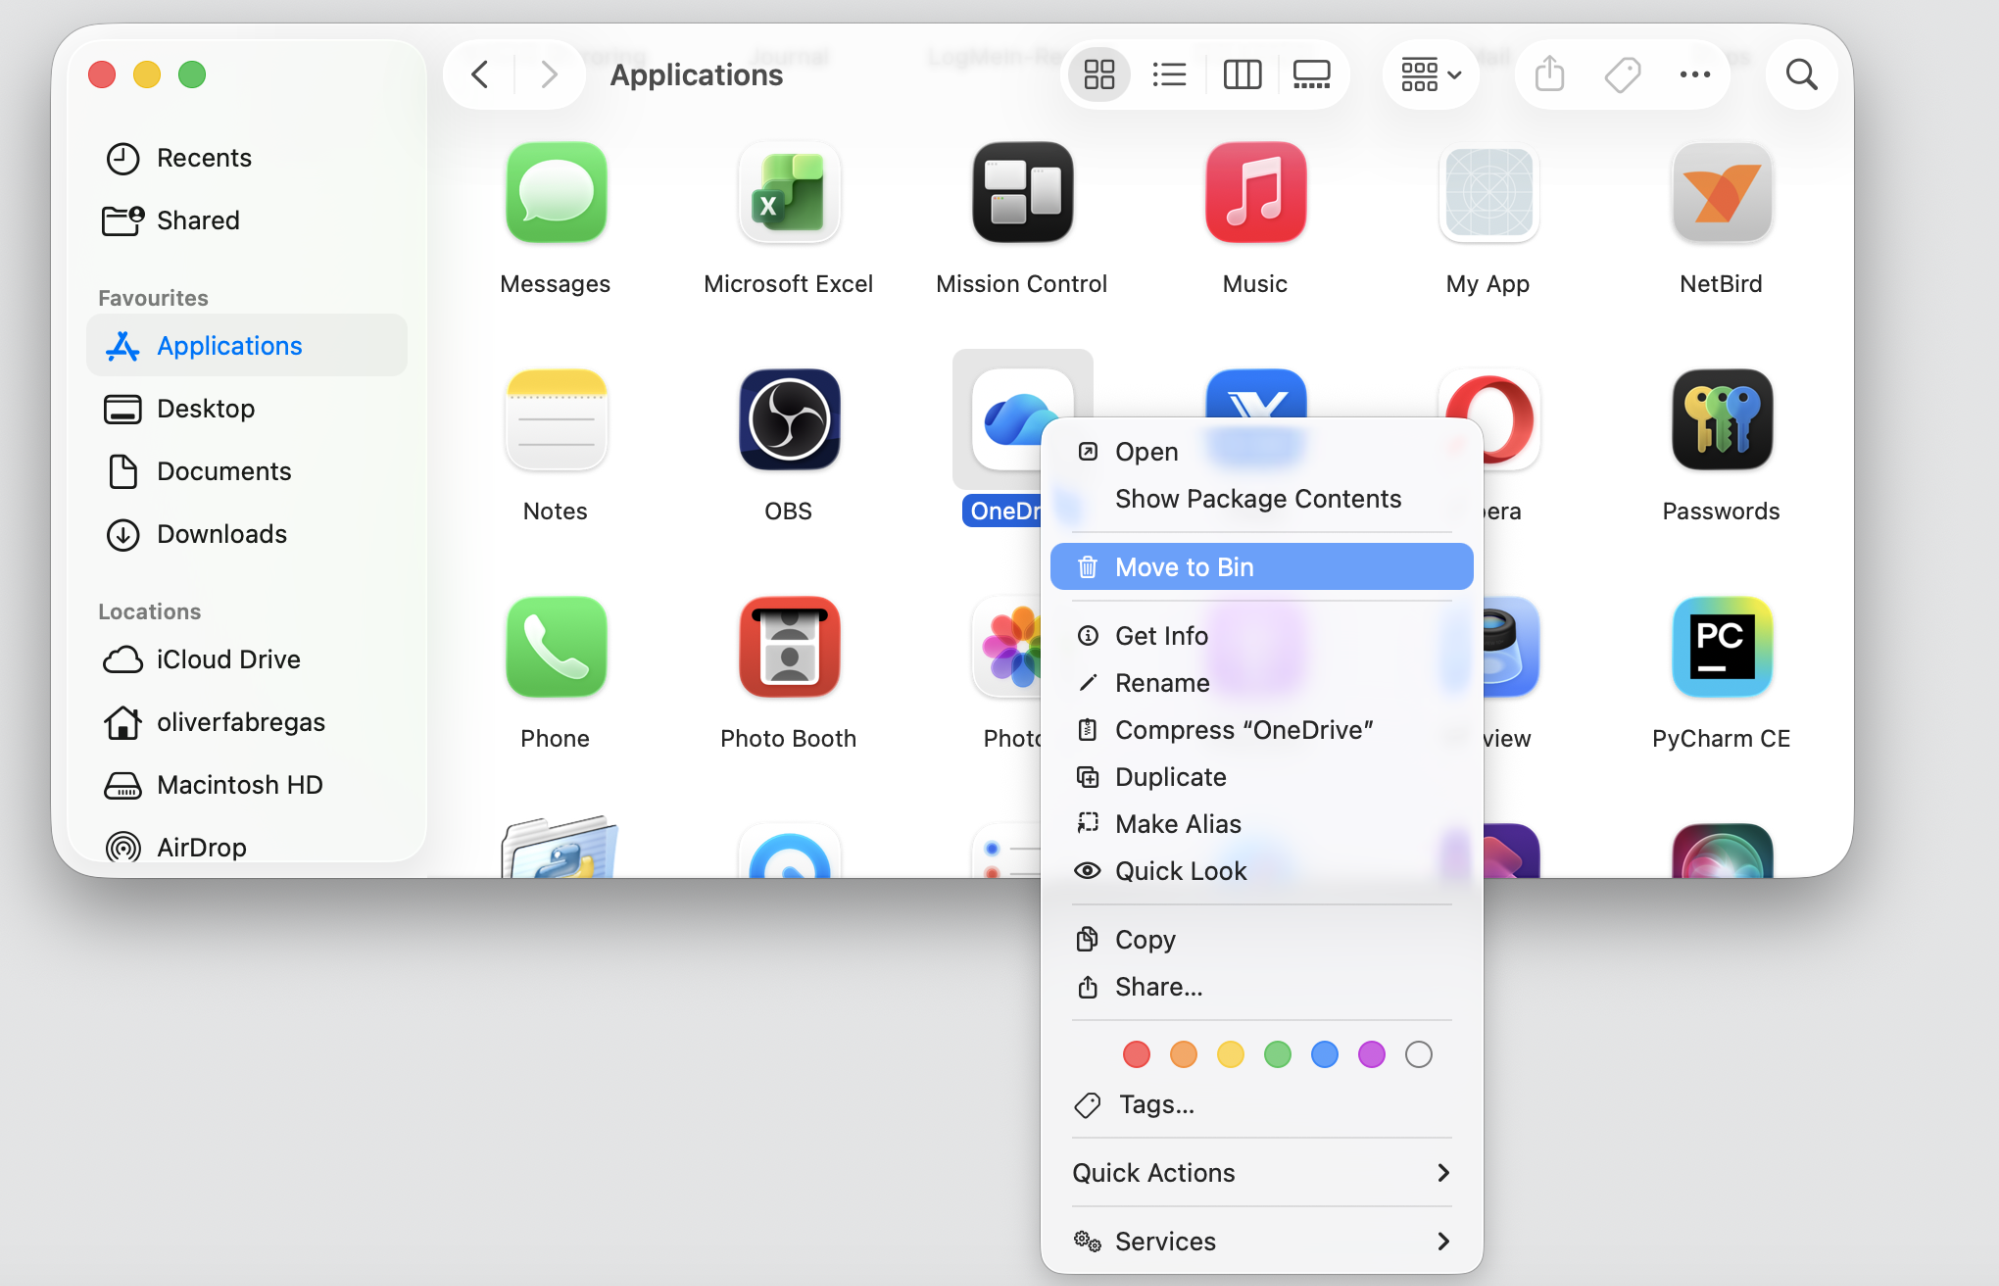Open the group-by options dropdown

(x=1430, y=74)
